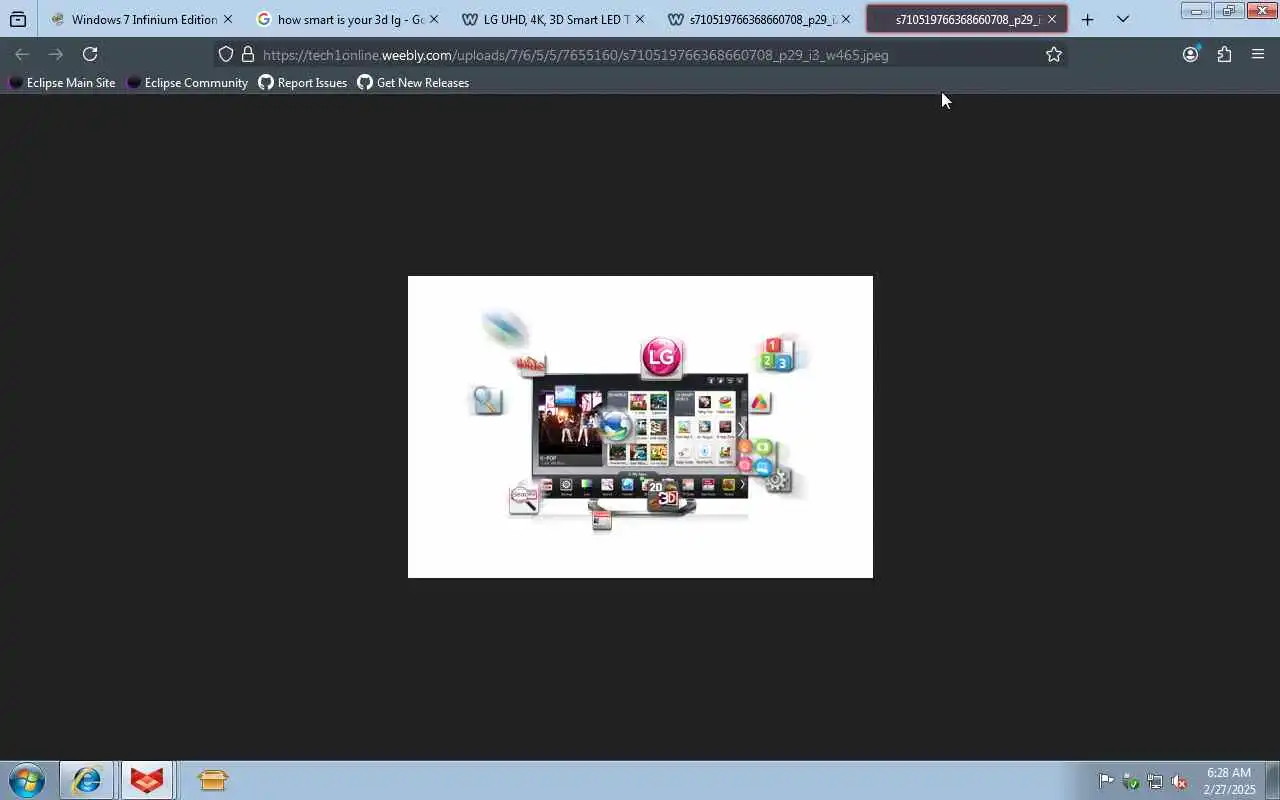Open Eclipse Community bookmark
The width and height of the screenshot is (1280, 800).
(187, 83)
